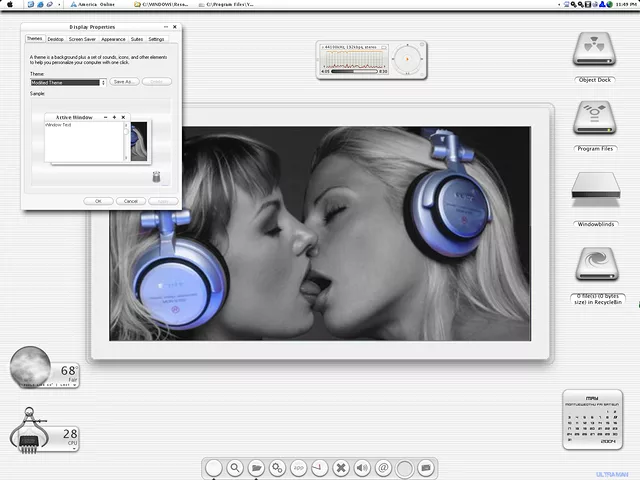The width and height of the screenshot is (640, 480).
Task: Switch to the Desktop tab
Action: click(55, 39)
